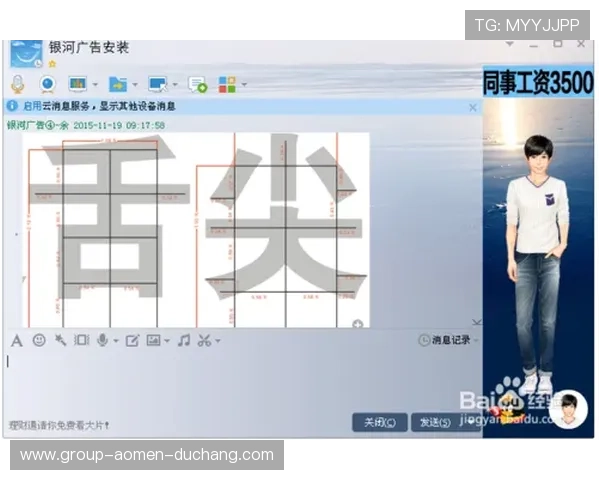Screen dimensions: 600x480
Task: Open font settings with the A icon
Action: pos(16,340)
